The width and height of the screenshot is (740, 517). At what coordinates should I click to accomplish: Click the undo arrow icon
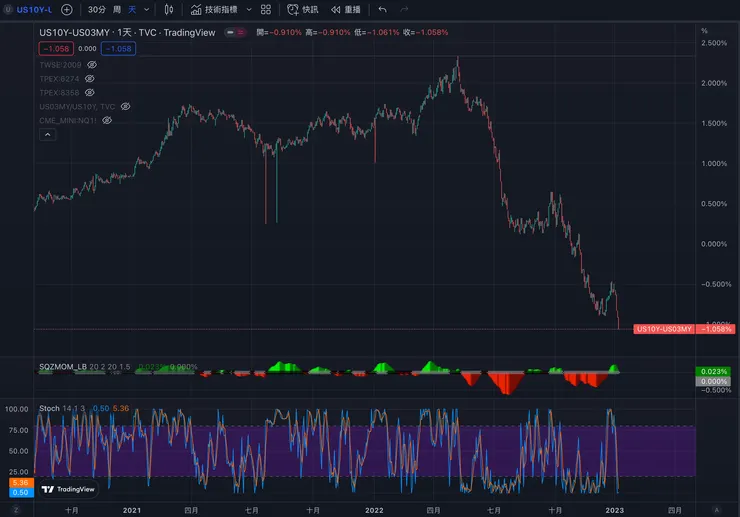coord(382,9)
